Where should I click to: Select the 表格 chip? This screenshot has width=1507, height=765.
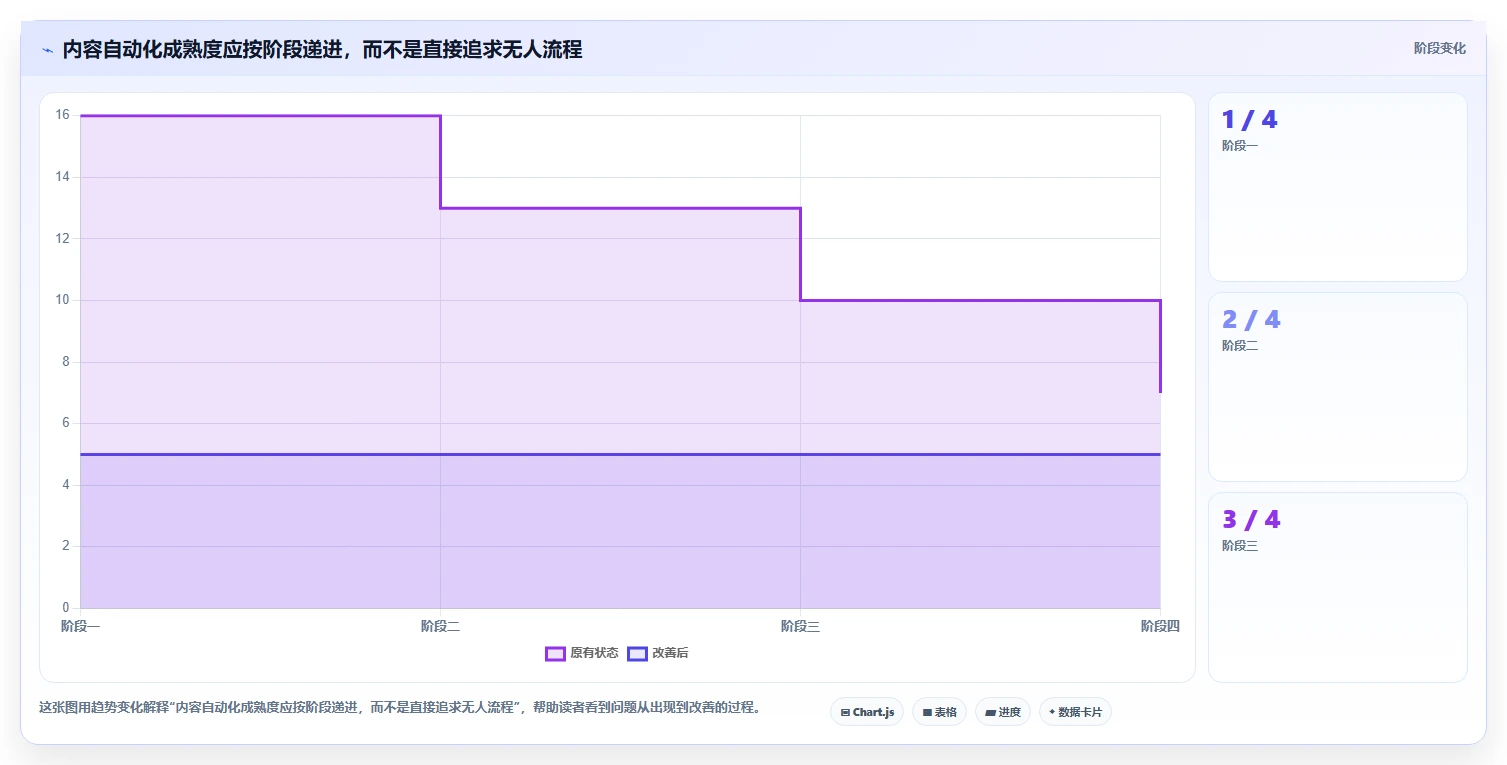(x=939, y=712)
